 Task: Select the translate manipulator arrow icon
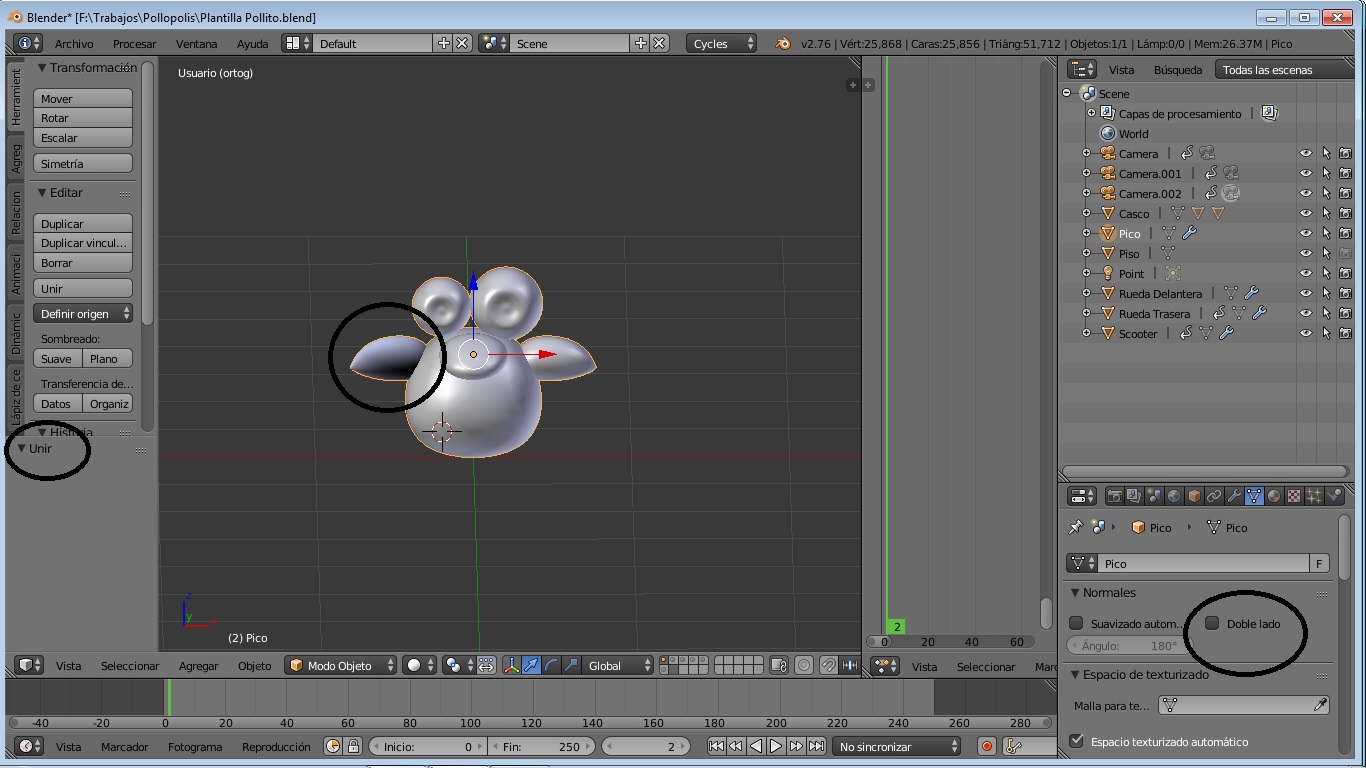point(532,665)
